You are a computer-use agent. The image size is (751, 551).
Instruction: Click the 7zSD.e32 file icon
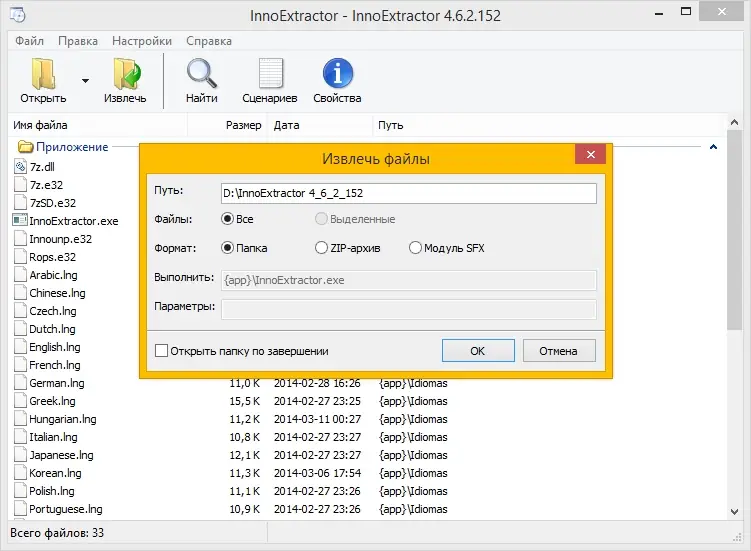(x=20, y=203)
